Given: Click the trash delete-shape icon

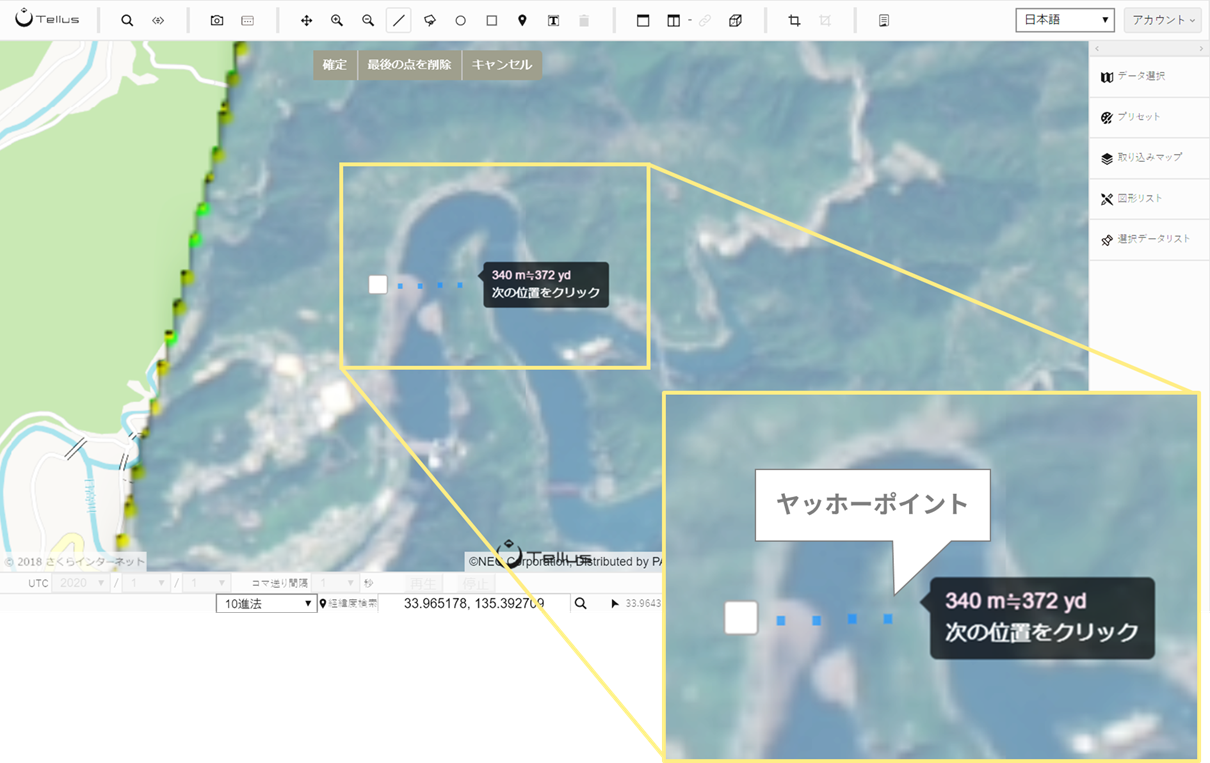Looking at the screenshot, I should click(x=584, y=20).
